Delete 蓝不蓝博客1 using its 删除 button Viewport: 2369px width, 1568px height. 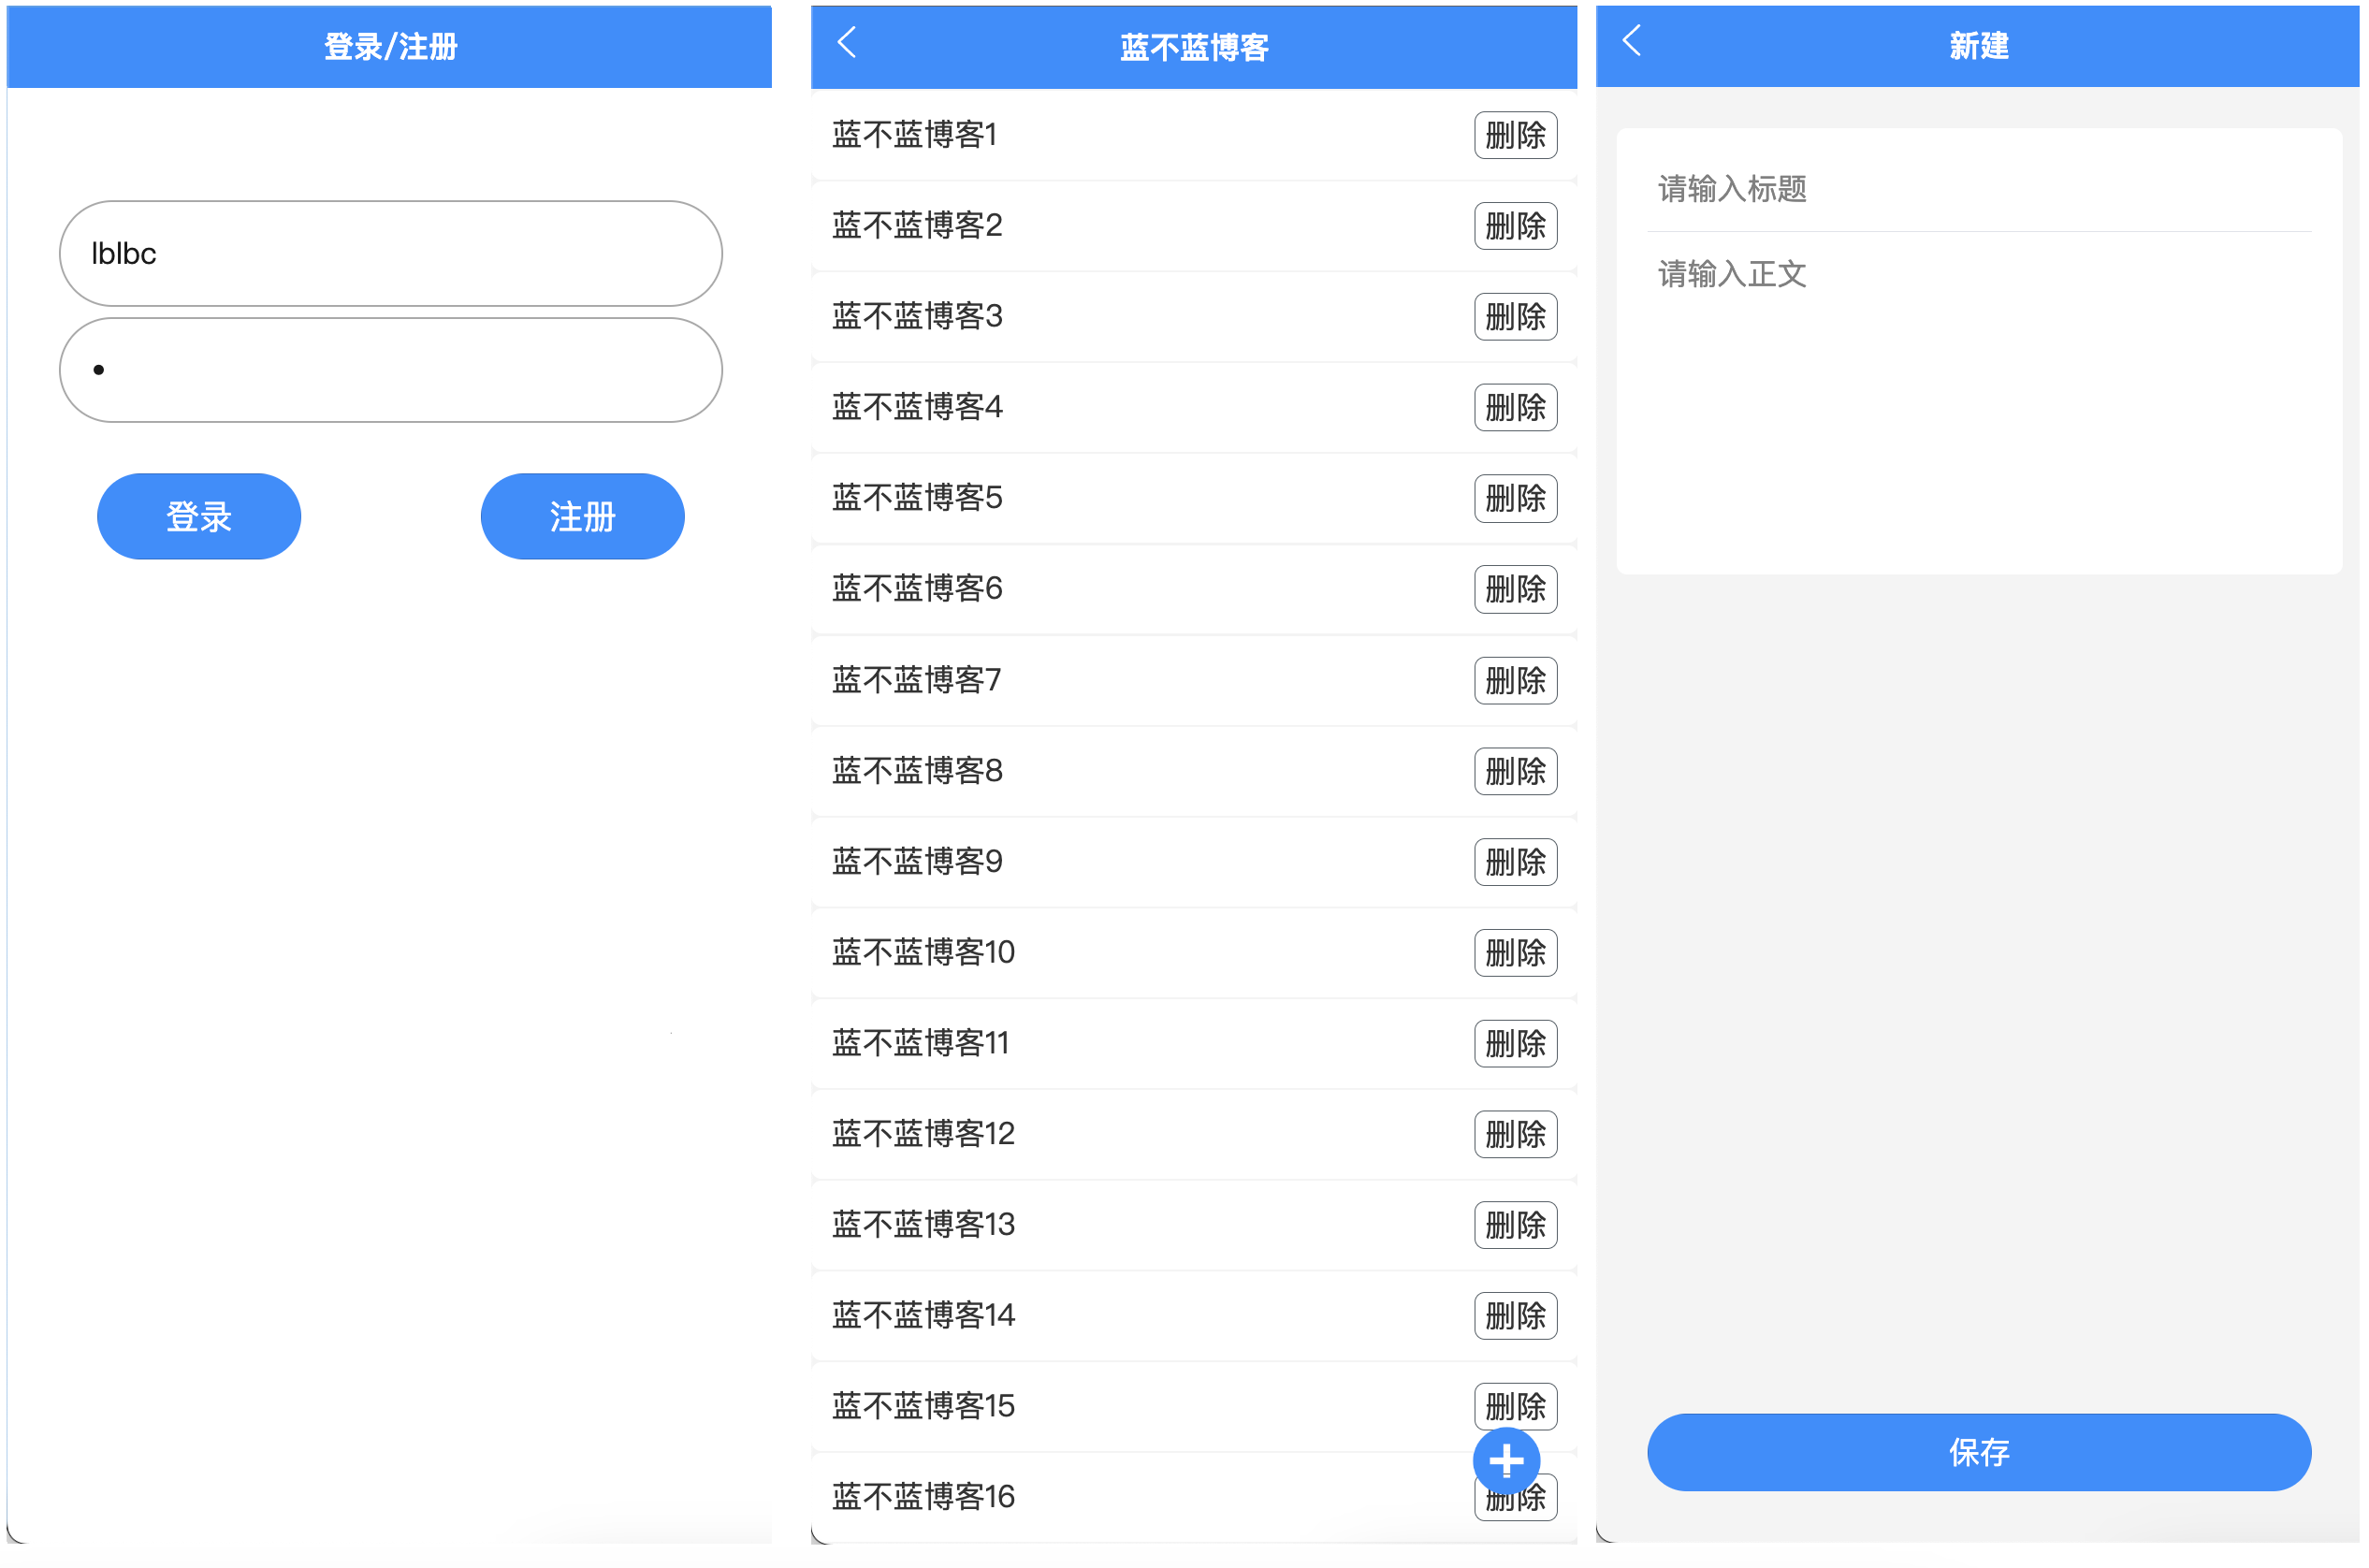tap(1515, 135)
